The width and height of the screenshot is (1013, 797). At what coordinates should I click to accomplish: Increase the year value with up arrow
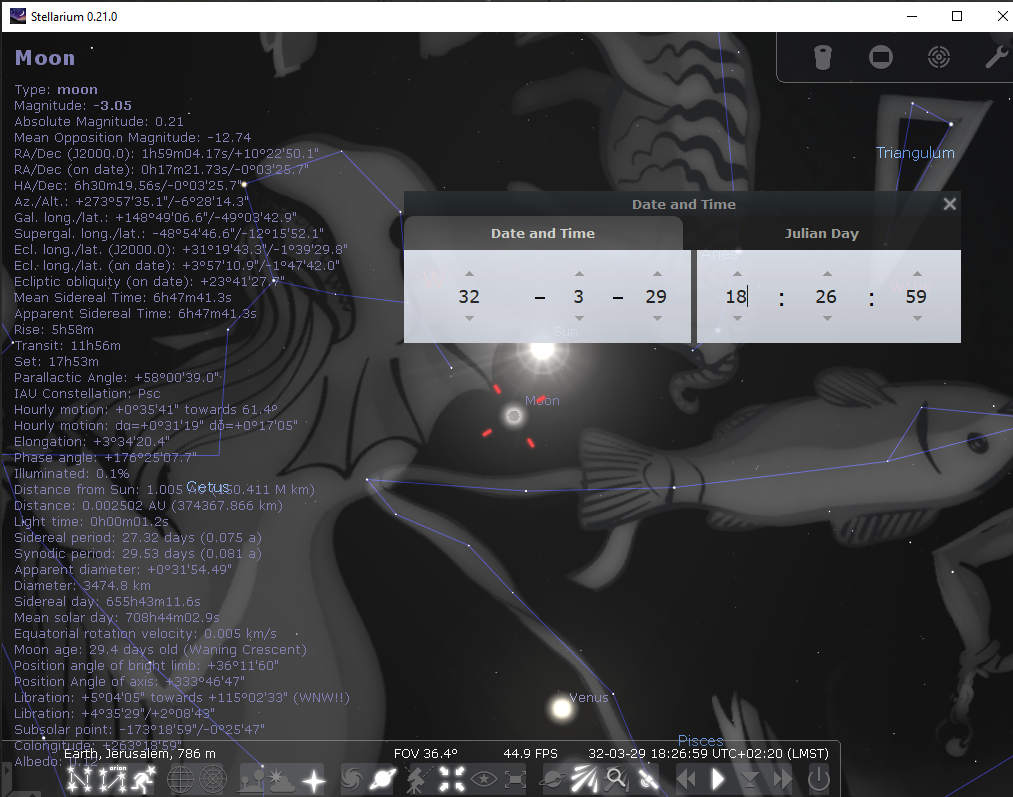pos(469,273)
